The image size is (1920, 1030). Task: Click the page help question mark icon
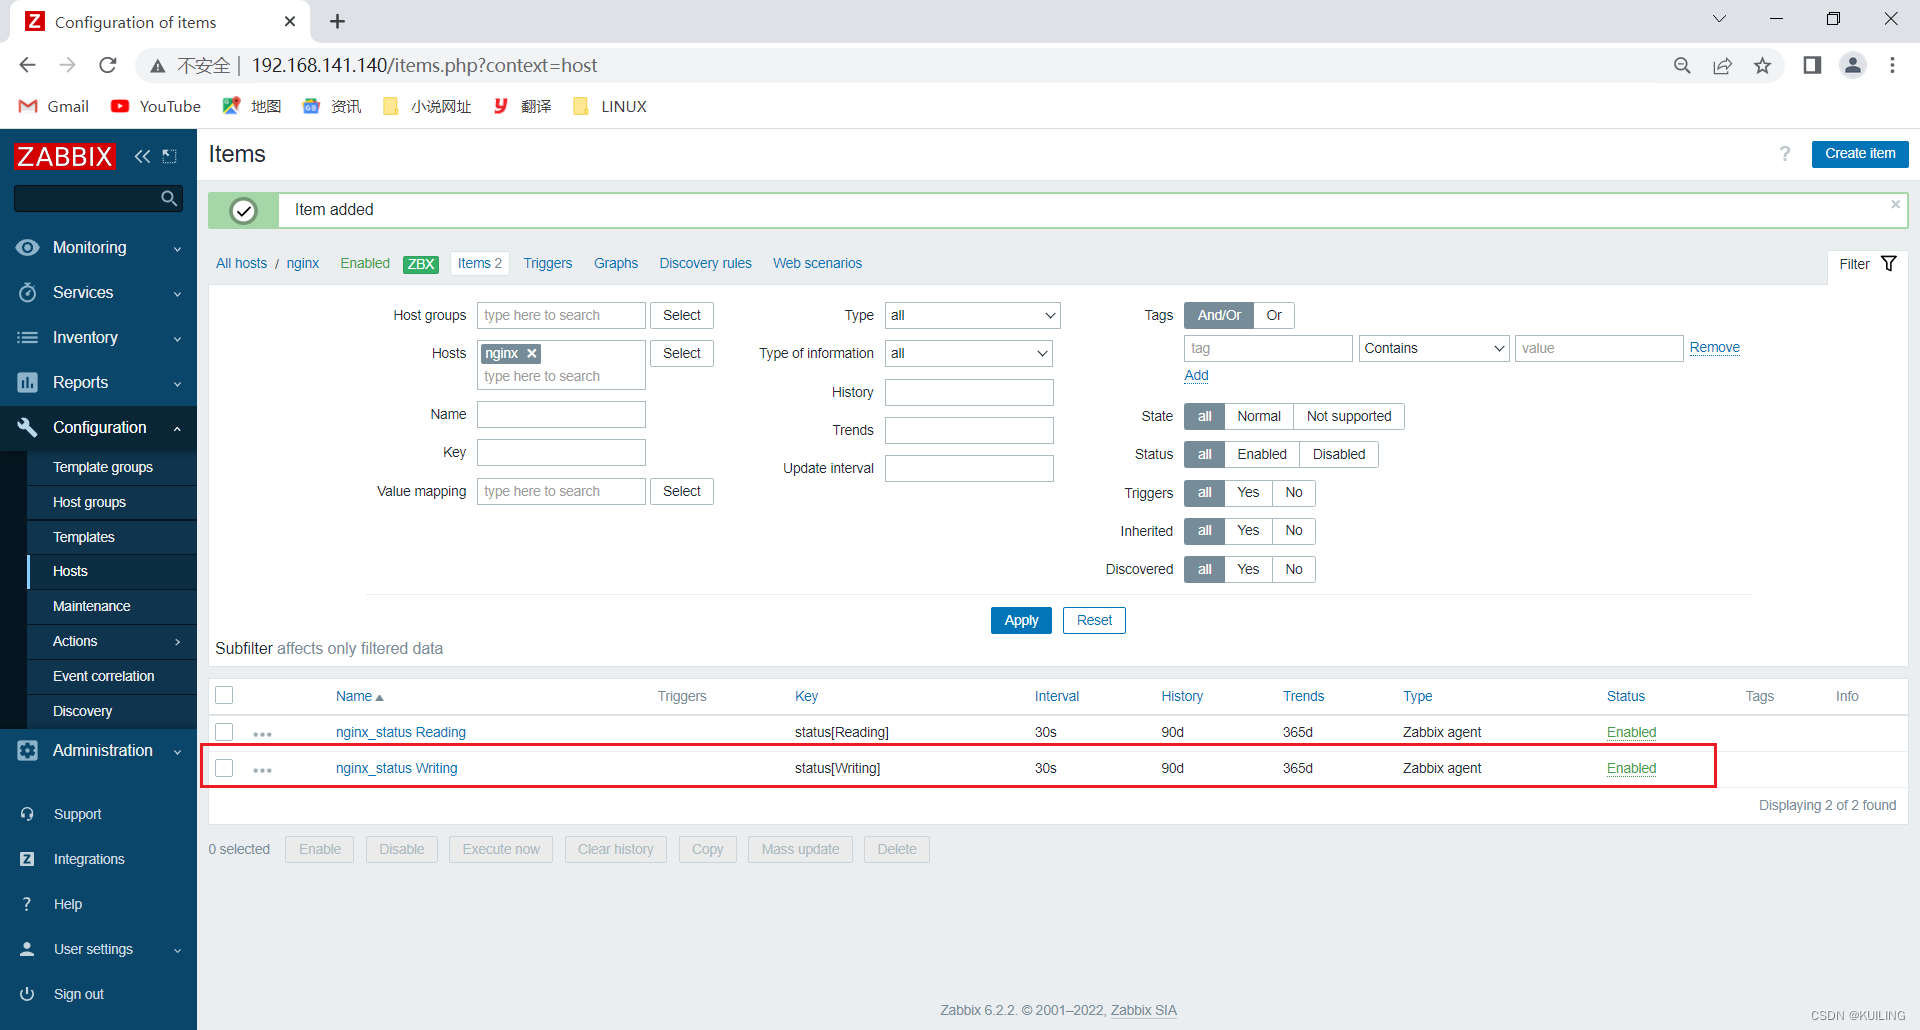point(1785,154)
